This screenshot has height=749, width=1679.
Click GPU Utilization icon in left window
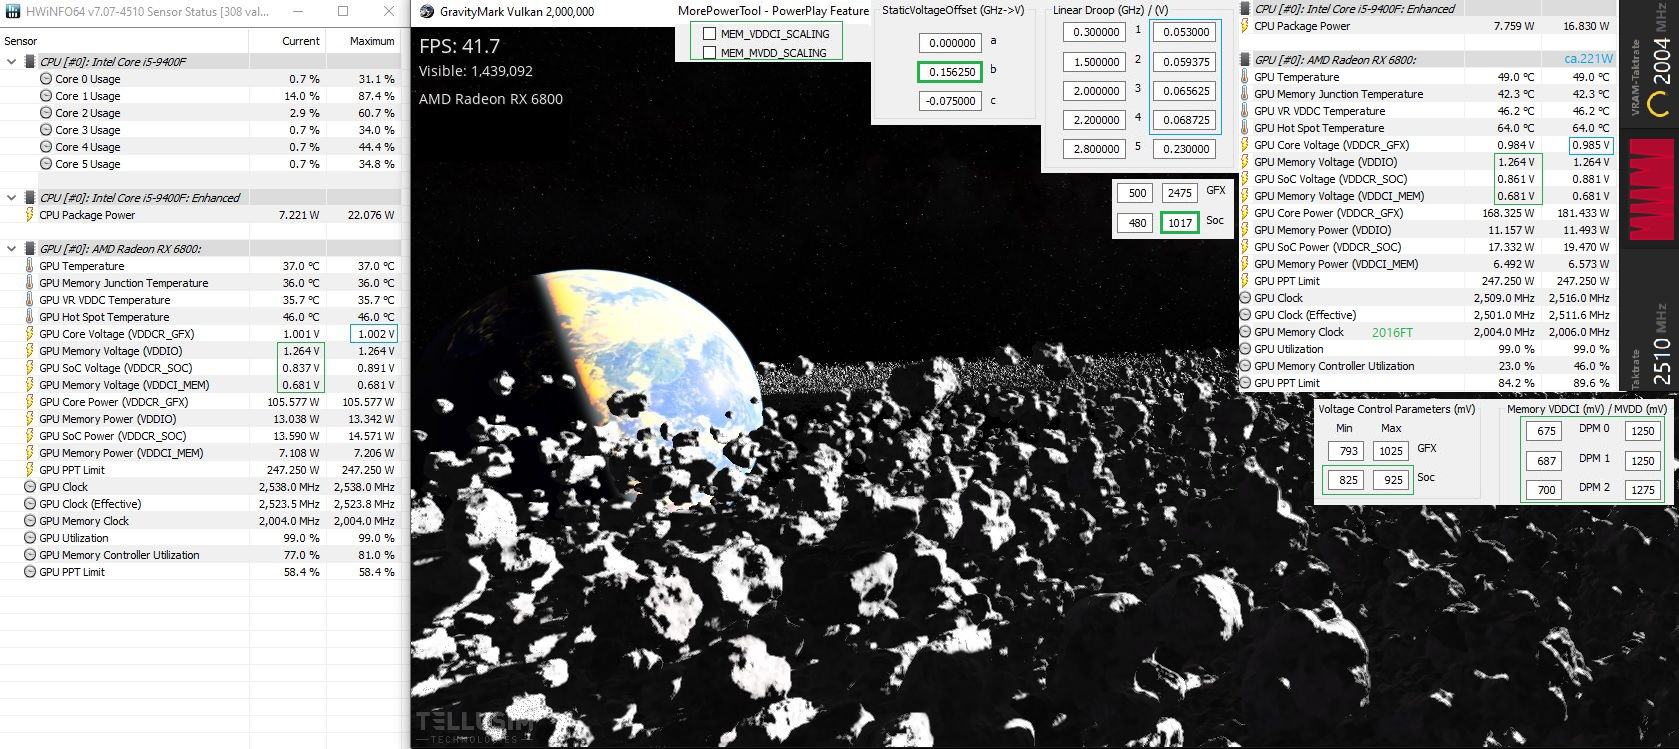pos(30,538)
